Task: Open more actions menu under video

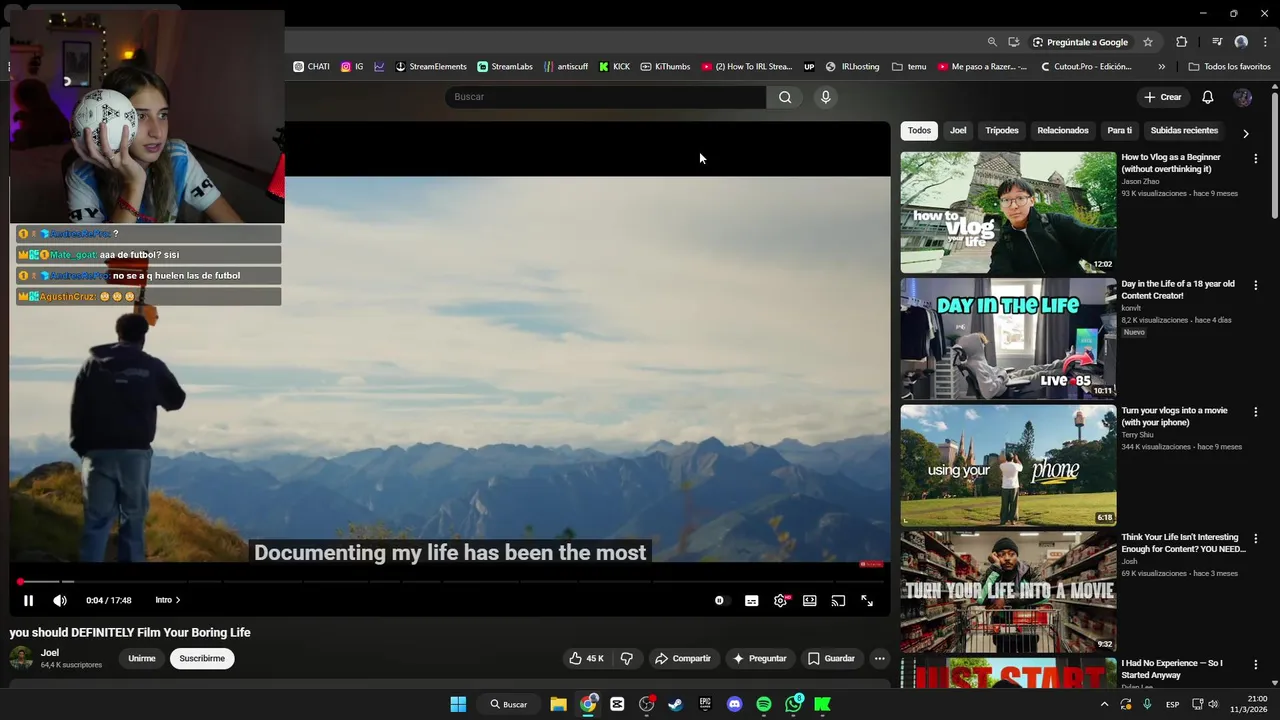Action: 879,658
